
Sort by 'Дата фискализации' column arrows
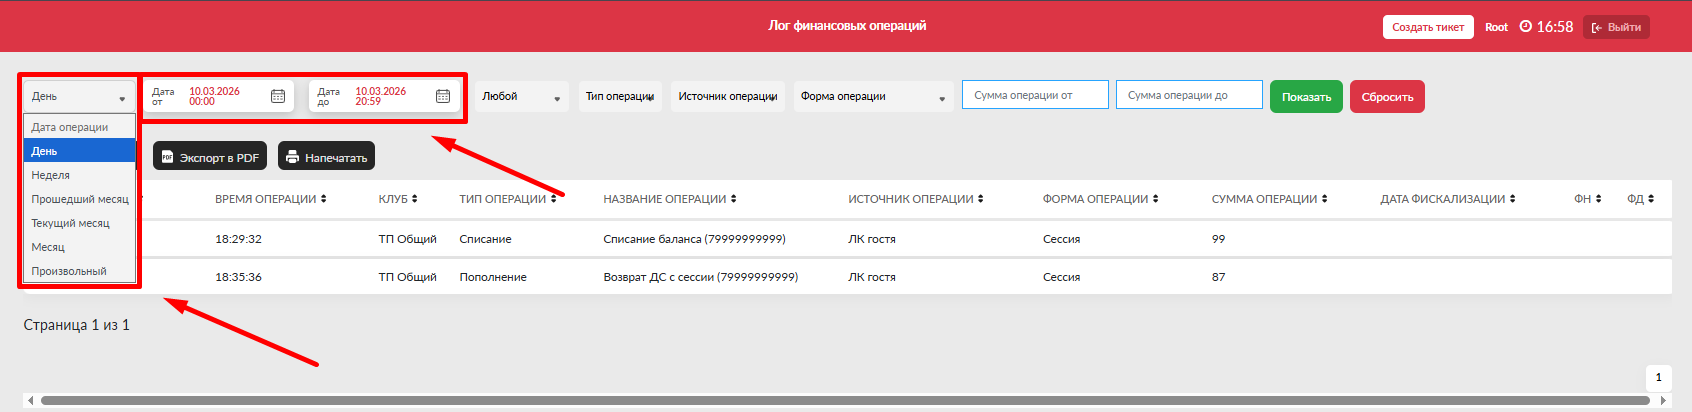(1513, 199)
